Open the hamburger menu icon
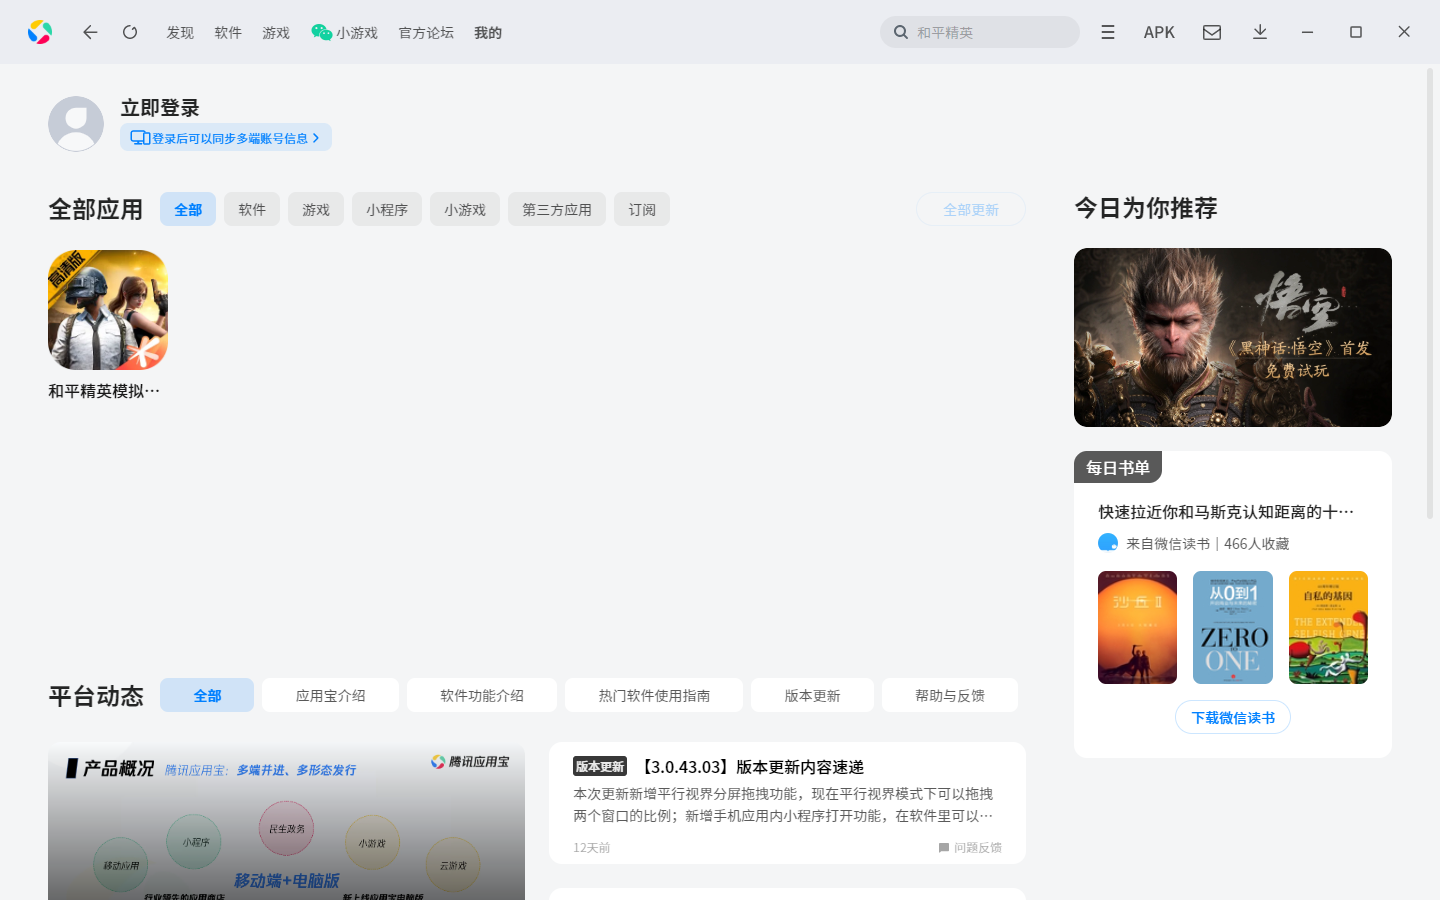This screenshot has height=900, width=1440. 1108,32
